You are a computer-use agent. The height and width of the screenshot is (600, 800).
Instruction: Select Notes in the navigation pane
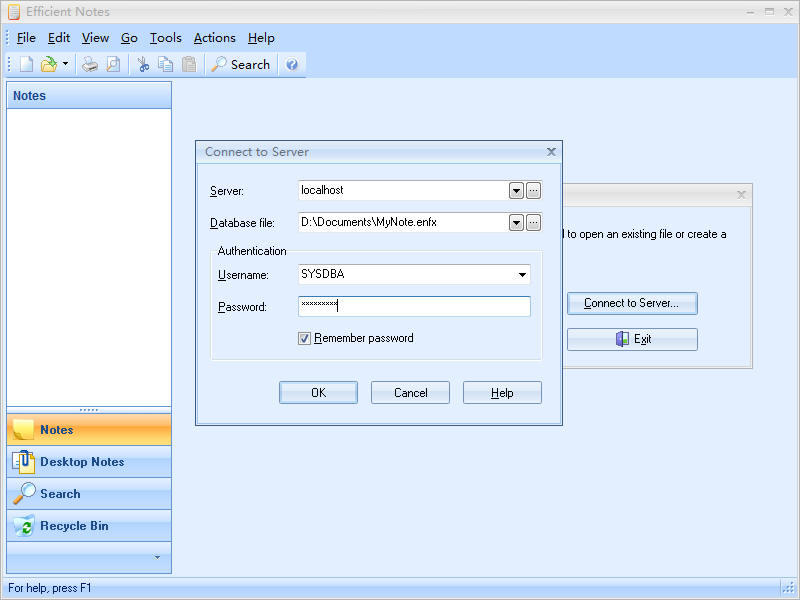click(x=89, y=430)
